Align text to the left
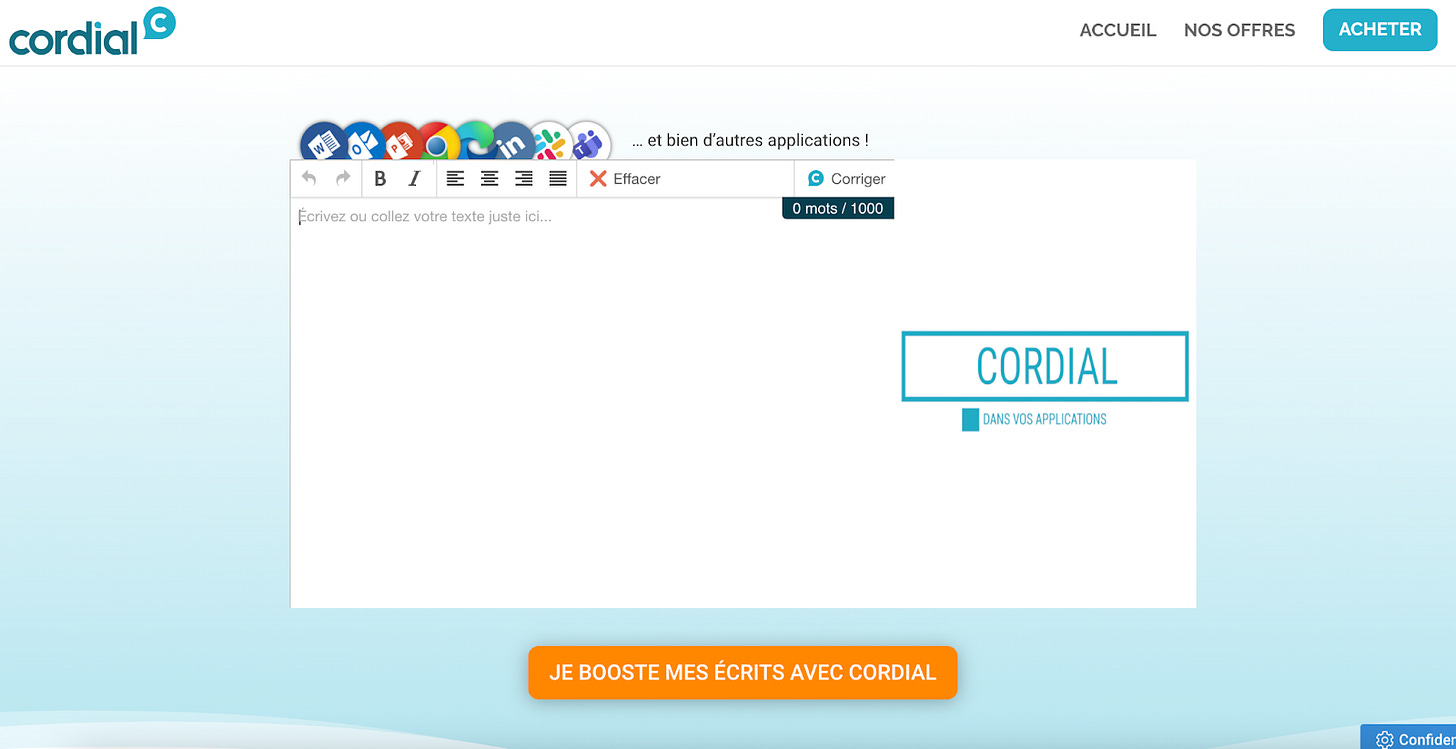 tap(455, 179)
